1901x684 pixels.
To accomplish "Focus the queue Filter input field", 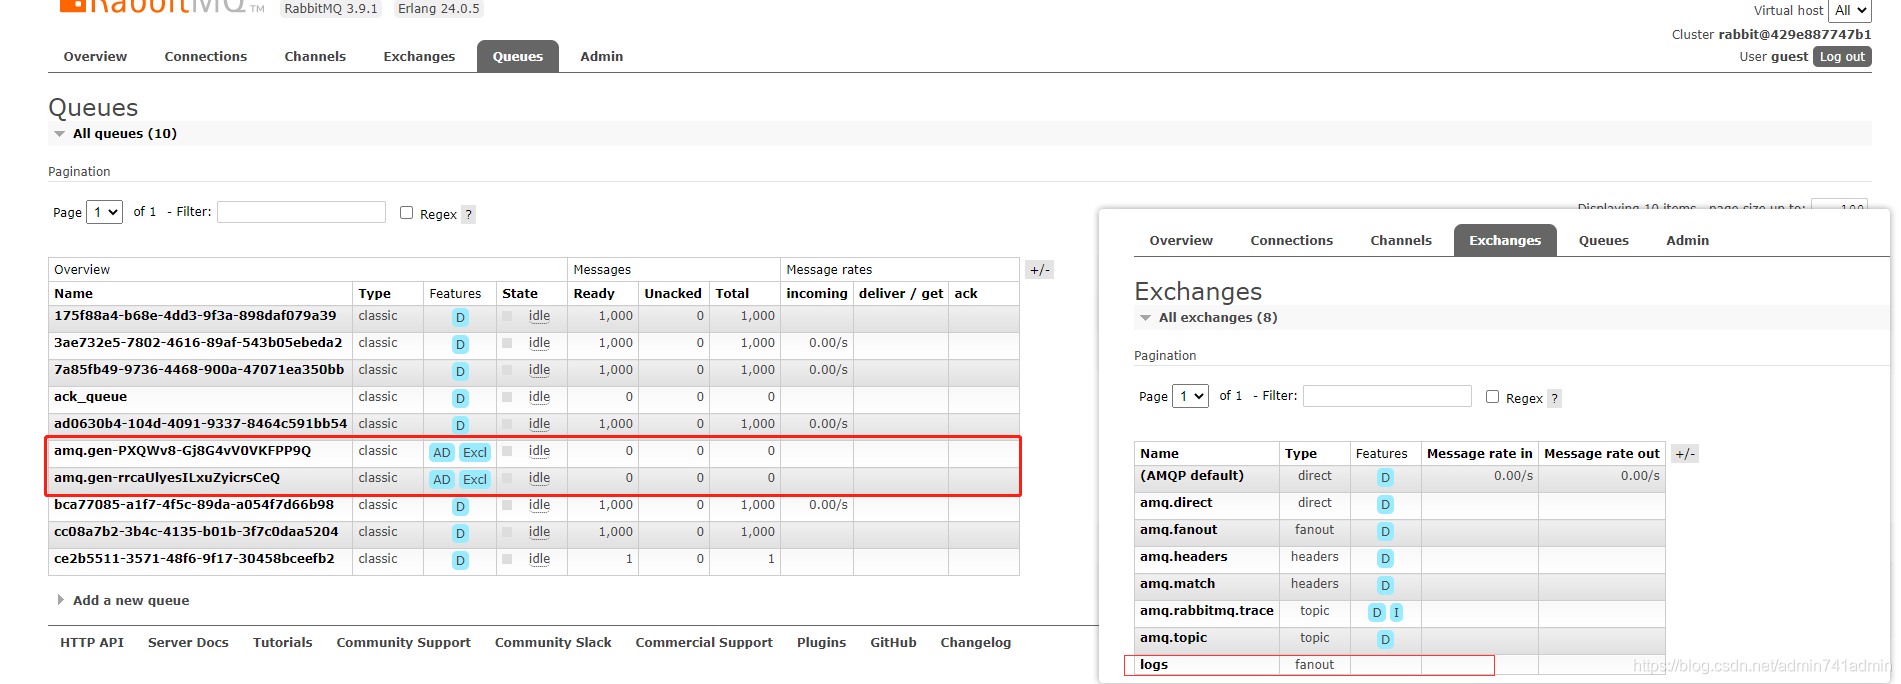I will 301,212.
